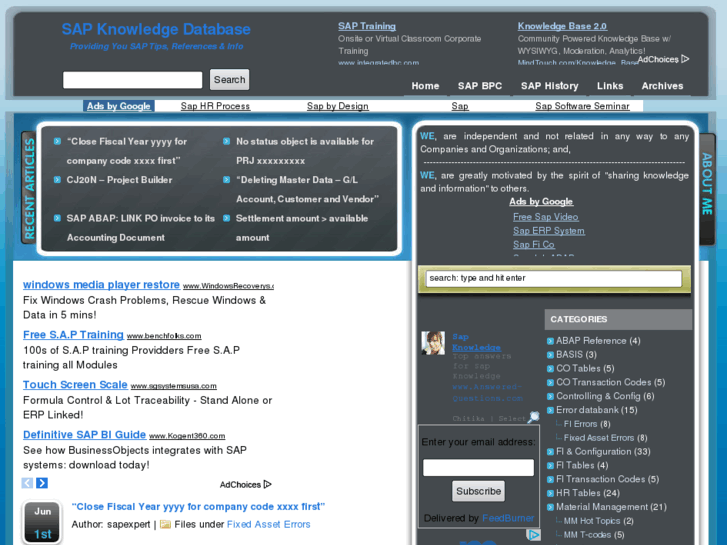Image resolution: width=727 pixels, height=545 pixels.
Task: Open the FI Errors subcategory
Action: 587,424
